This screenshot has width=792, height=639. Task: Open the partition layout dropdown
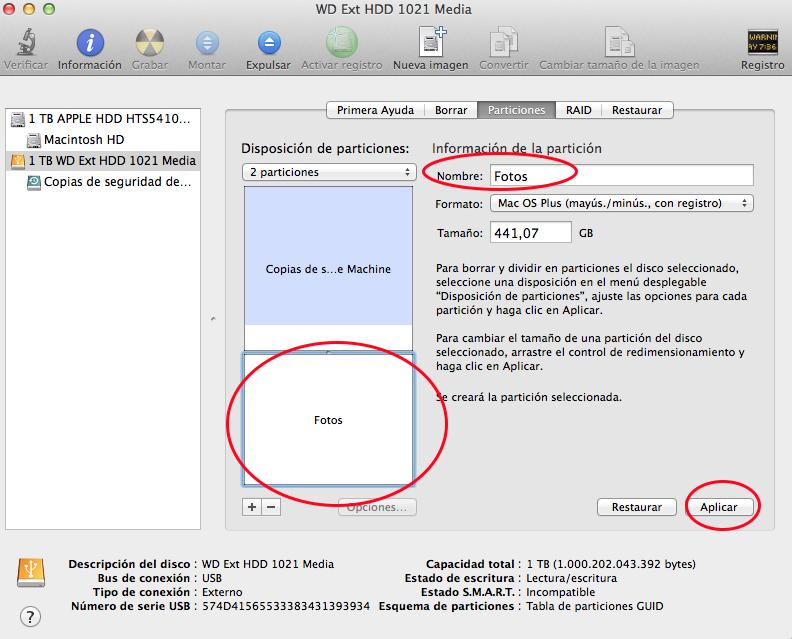click(x=328, y=172)
